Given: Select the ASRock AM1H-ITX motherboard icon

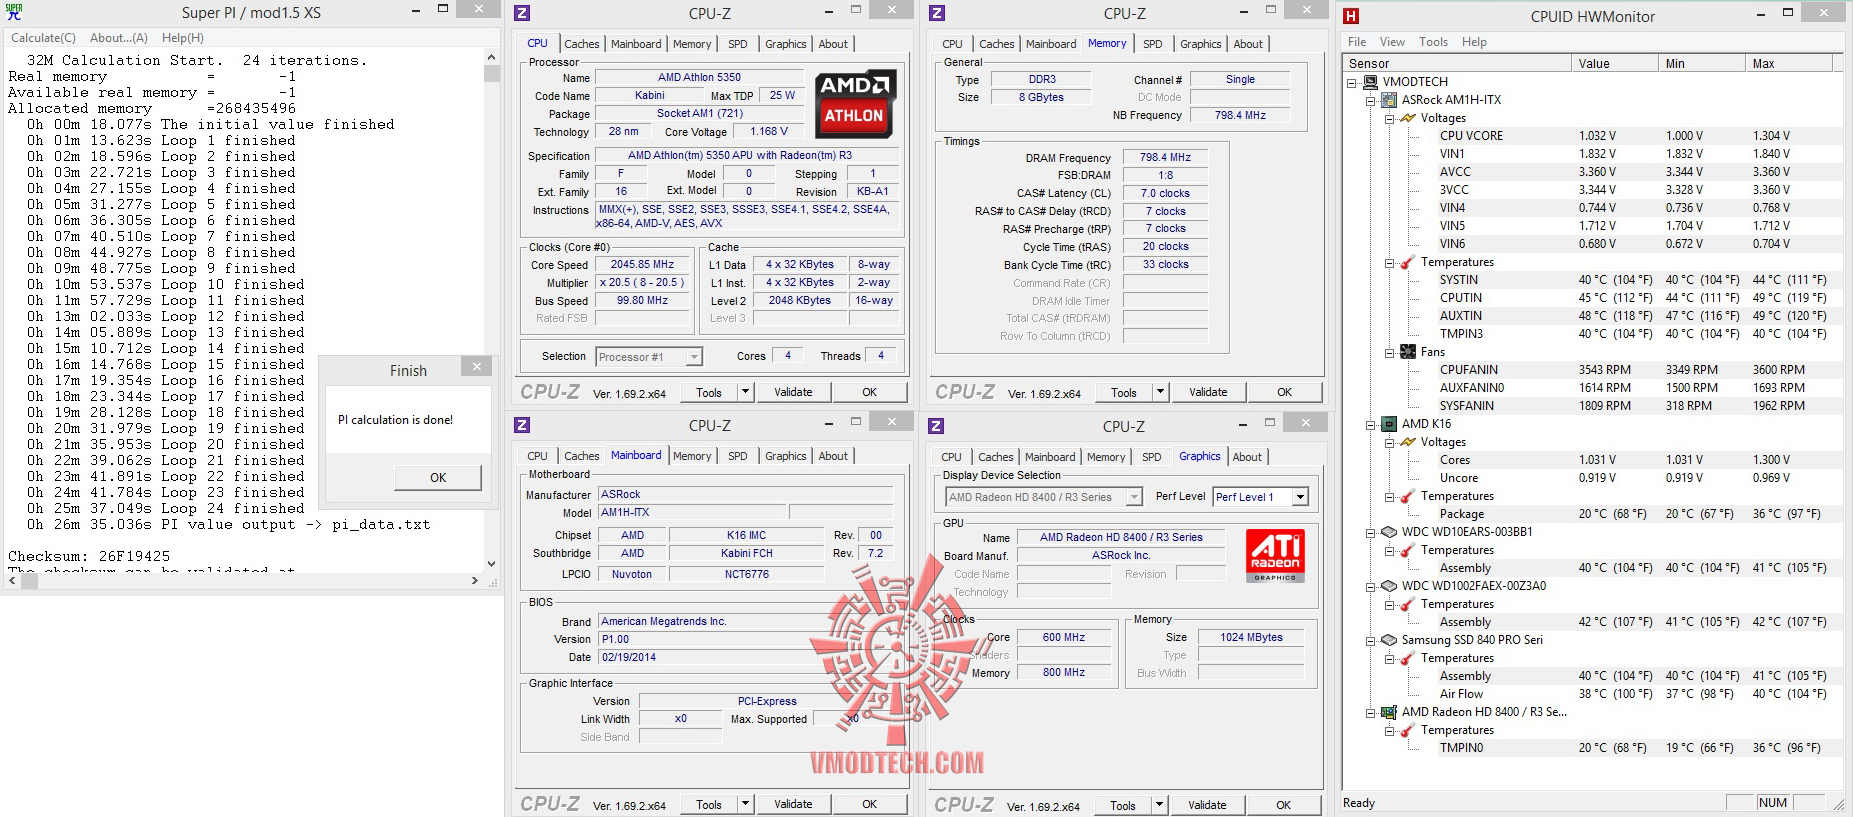Looking at the screenshot, I should (1389, 100).
